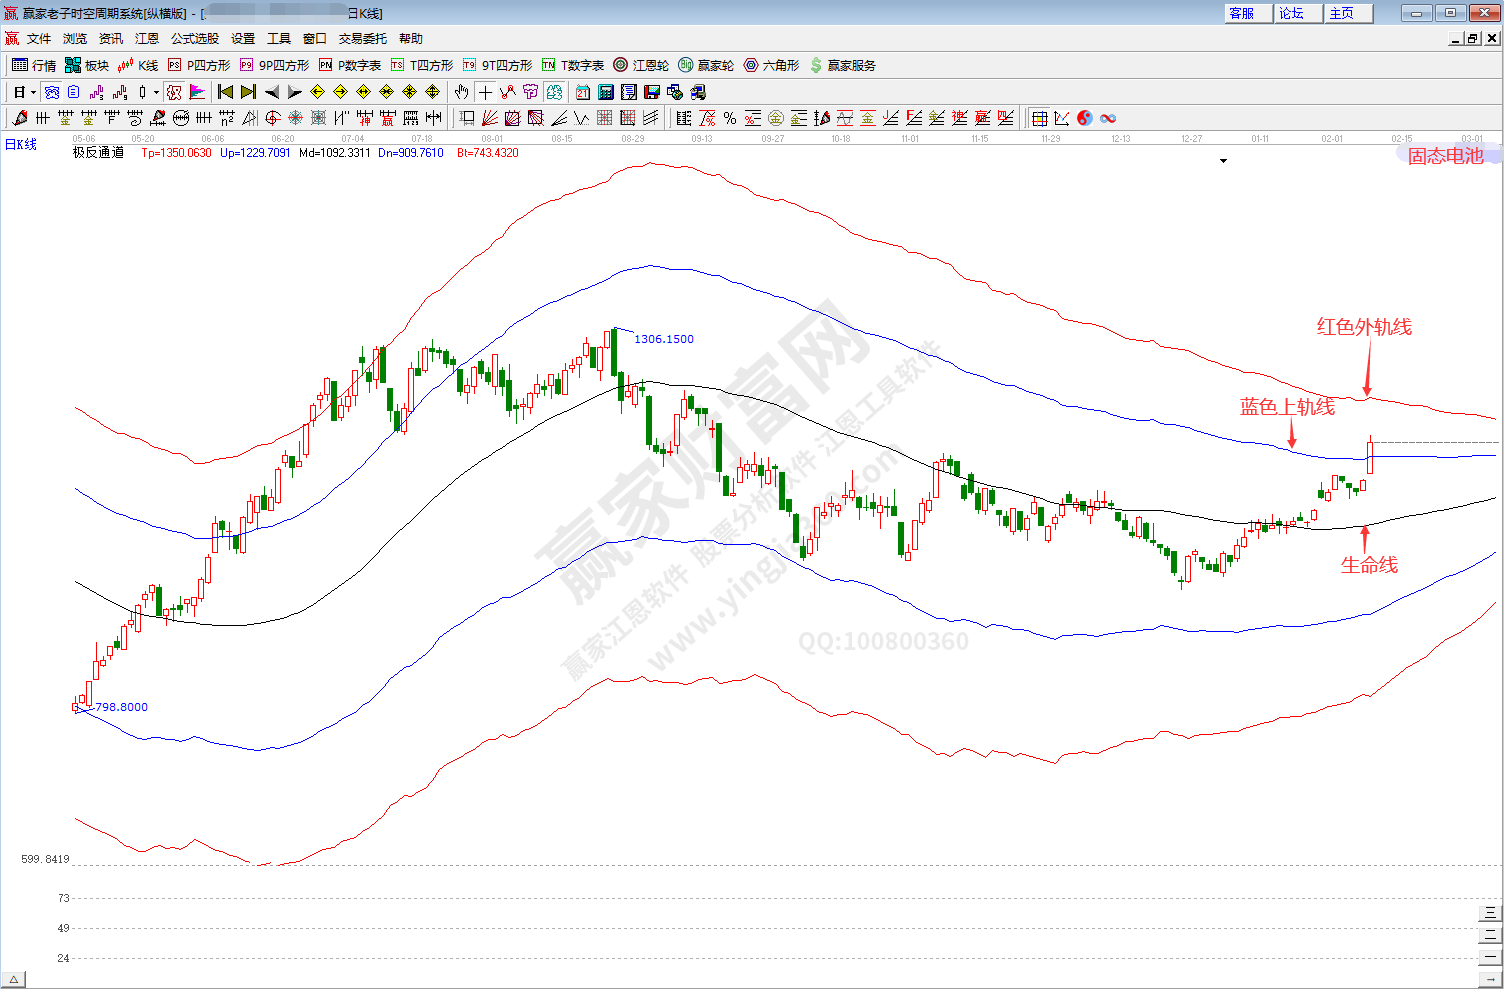Click the 客服 button in title bar
The width and height of the screenshot is (1504, 989).
click(1242, 13)
